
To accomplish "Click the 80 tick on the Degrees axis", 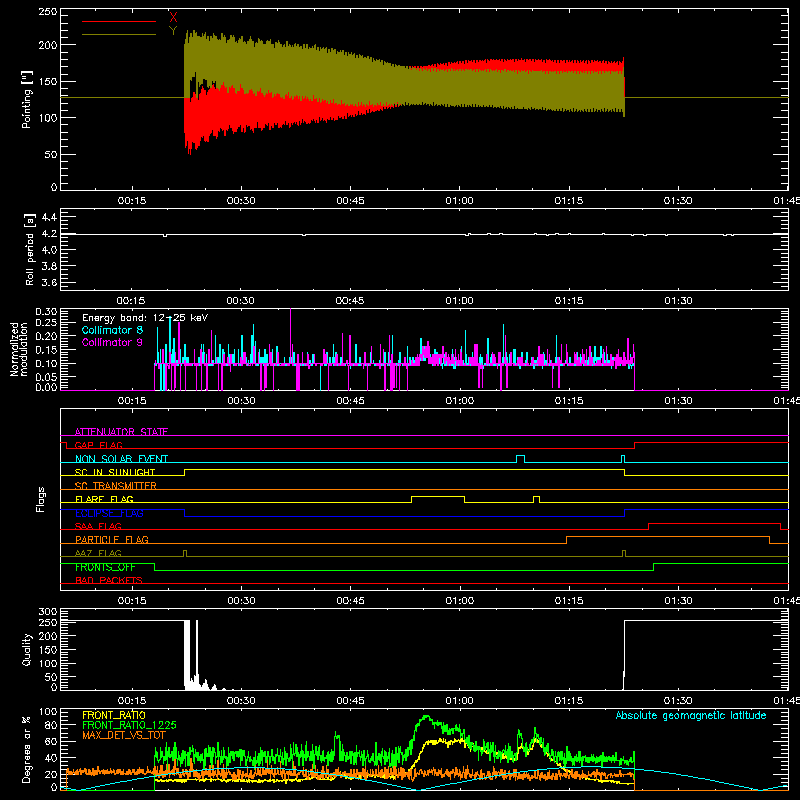I will coord(52,725).
